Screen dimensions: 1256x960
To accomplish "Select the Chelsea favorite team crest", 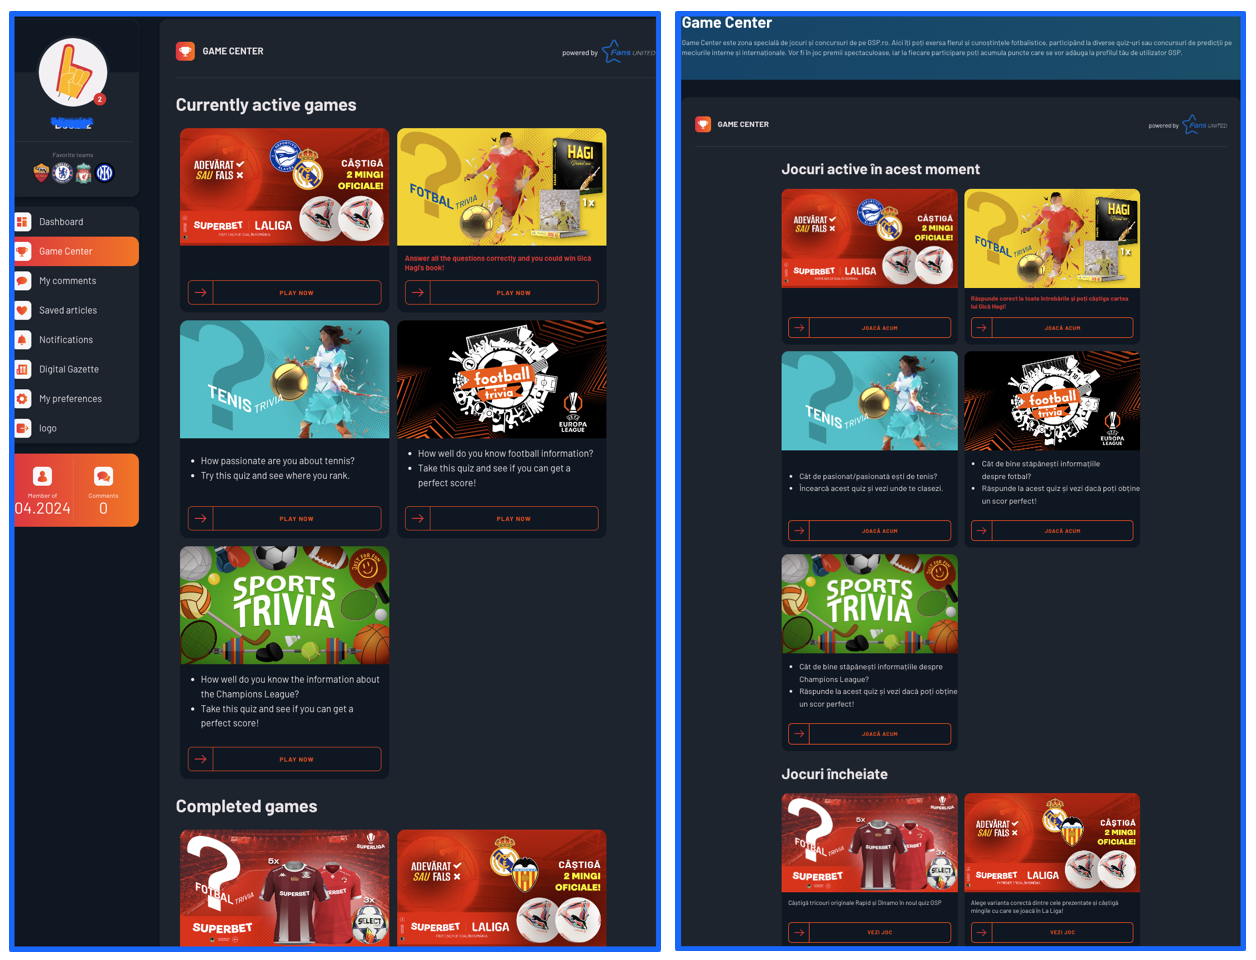I will (x=62, y=173).
